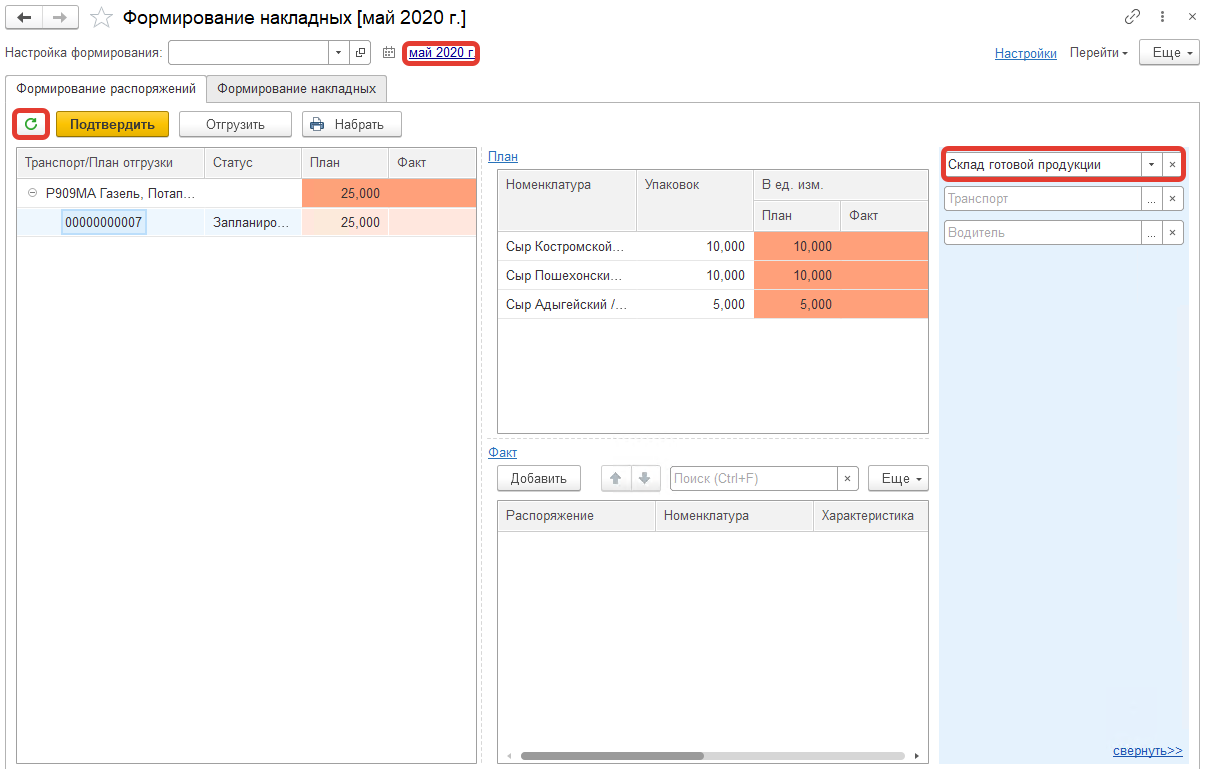Copy link using the chain icon
Image resolution: width=1213 pixels, height=769 pixels.
1132,17
